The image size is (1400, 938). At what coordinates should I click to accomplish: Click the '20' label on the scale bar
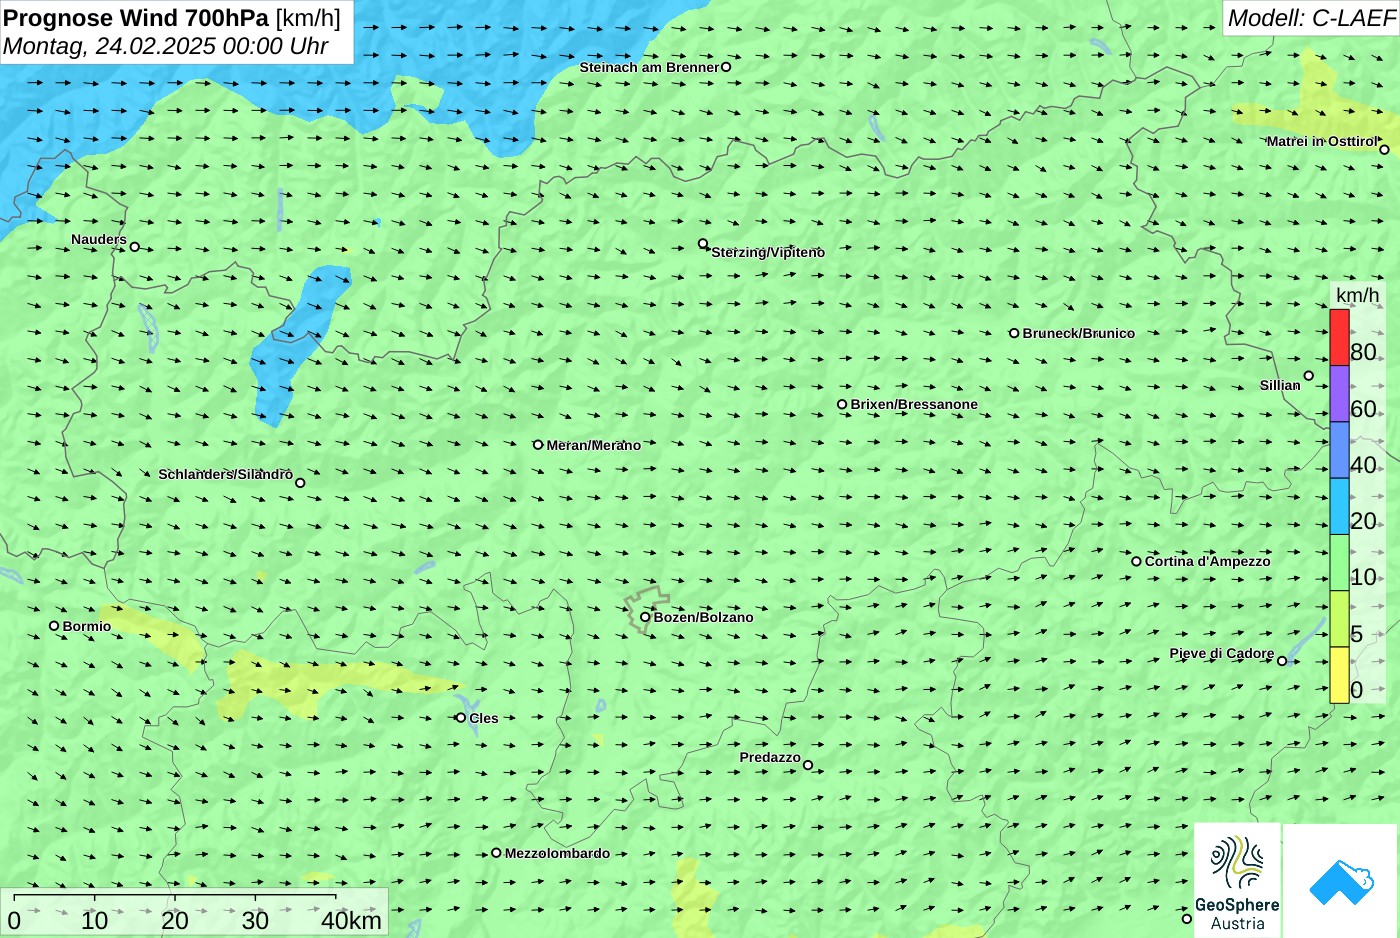point(175,921)
